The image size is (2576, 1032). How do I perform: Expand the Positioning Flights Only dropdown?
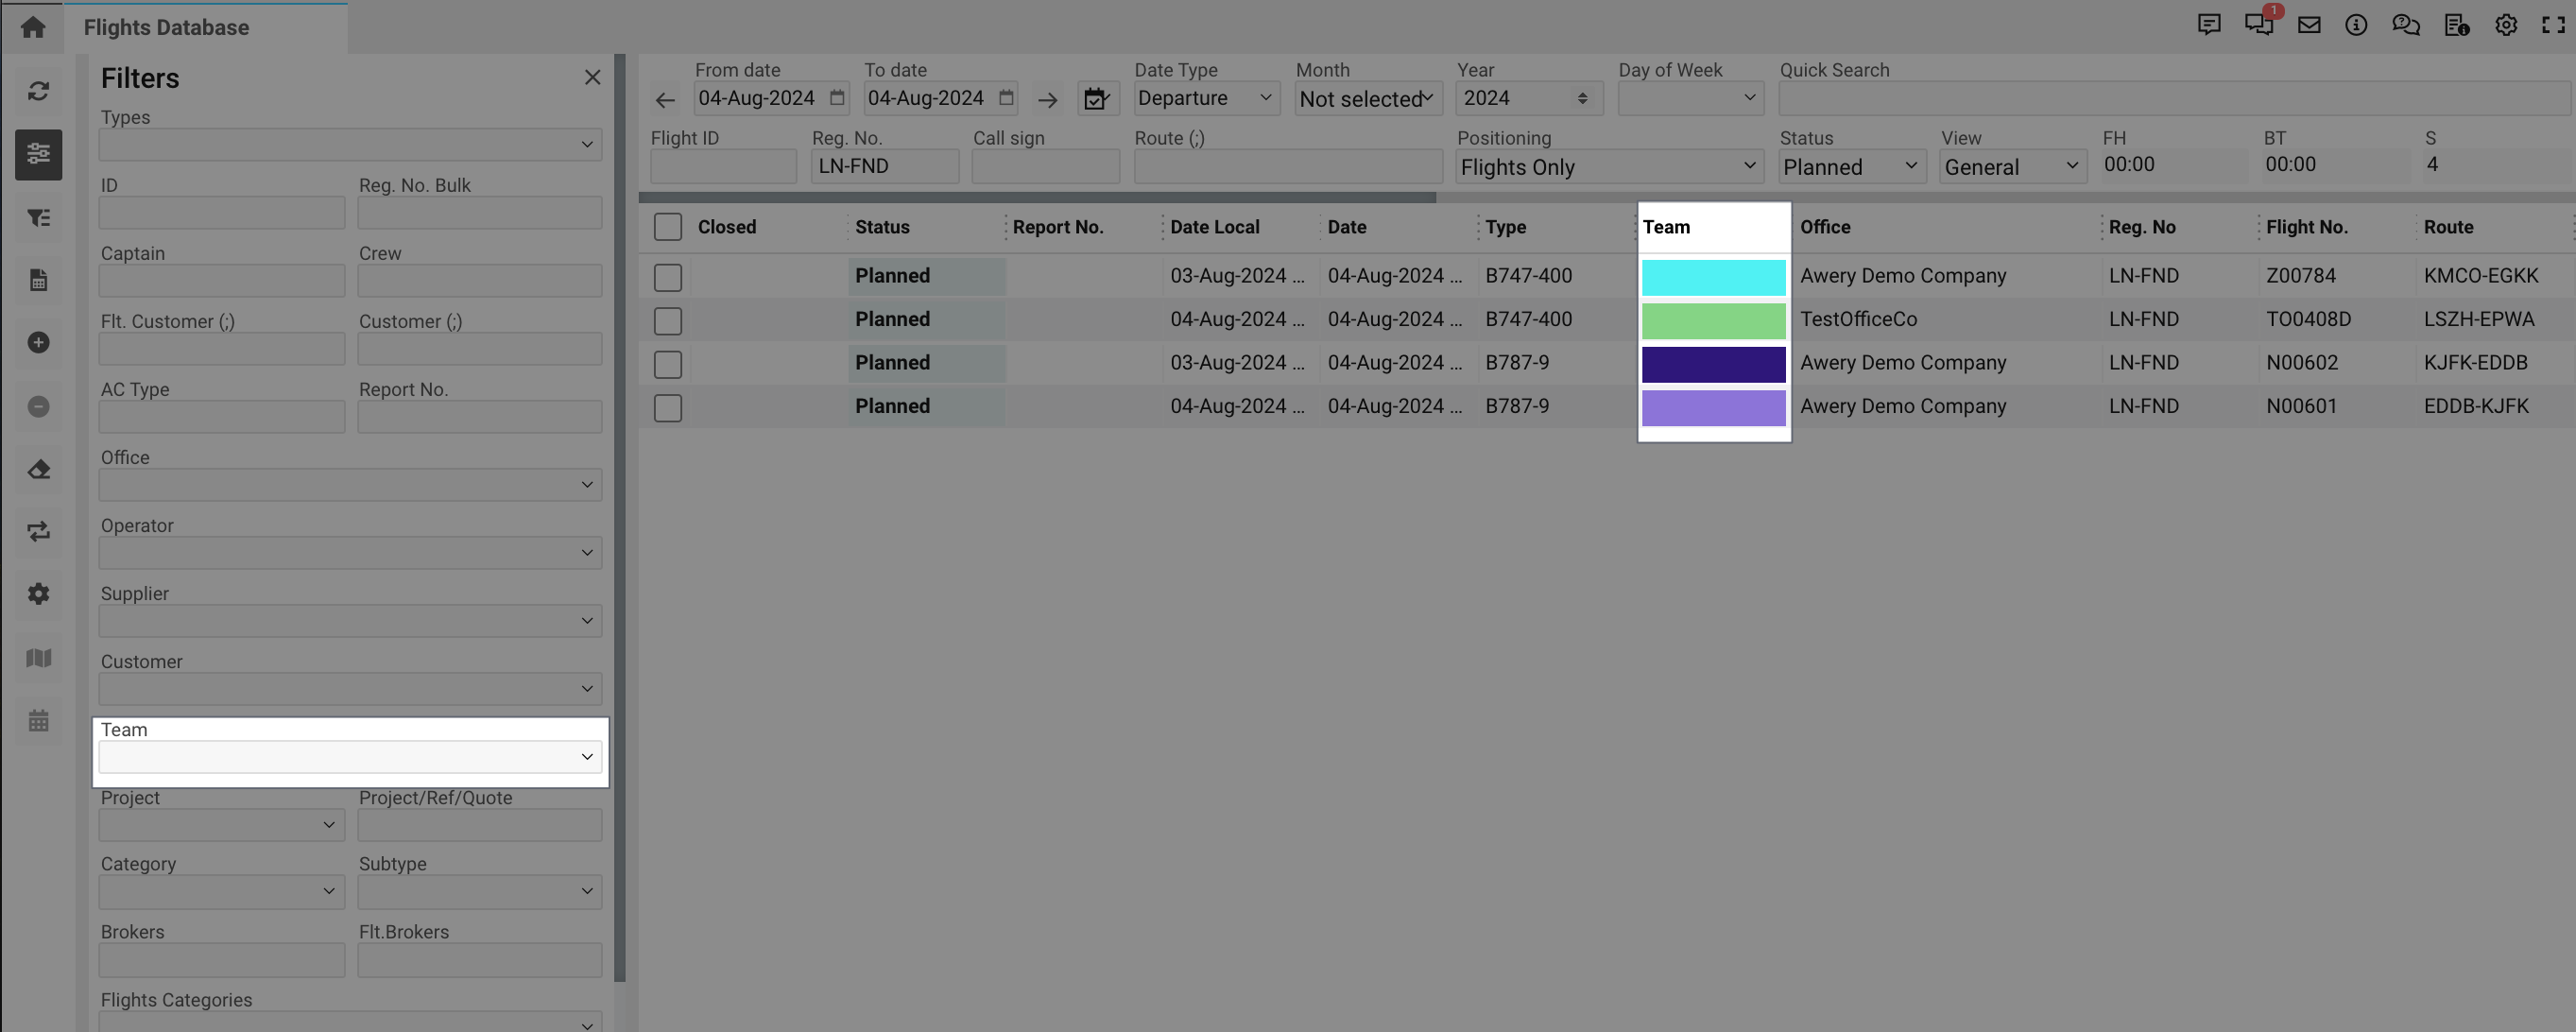[x=1608, y=167]
